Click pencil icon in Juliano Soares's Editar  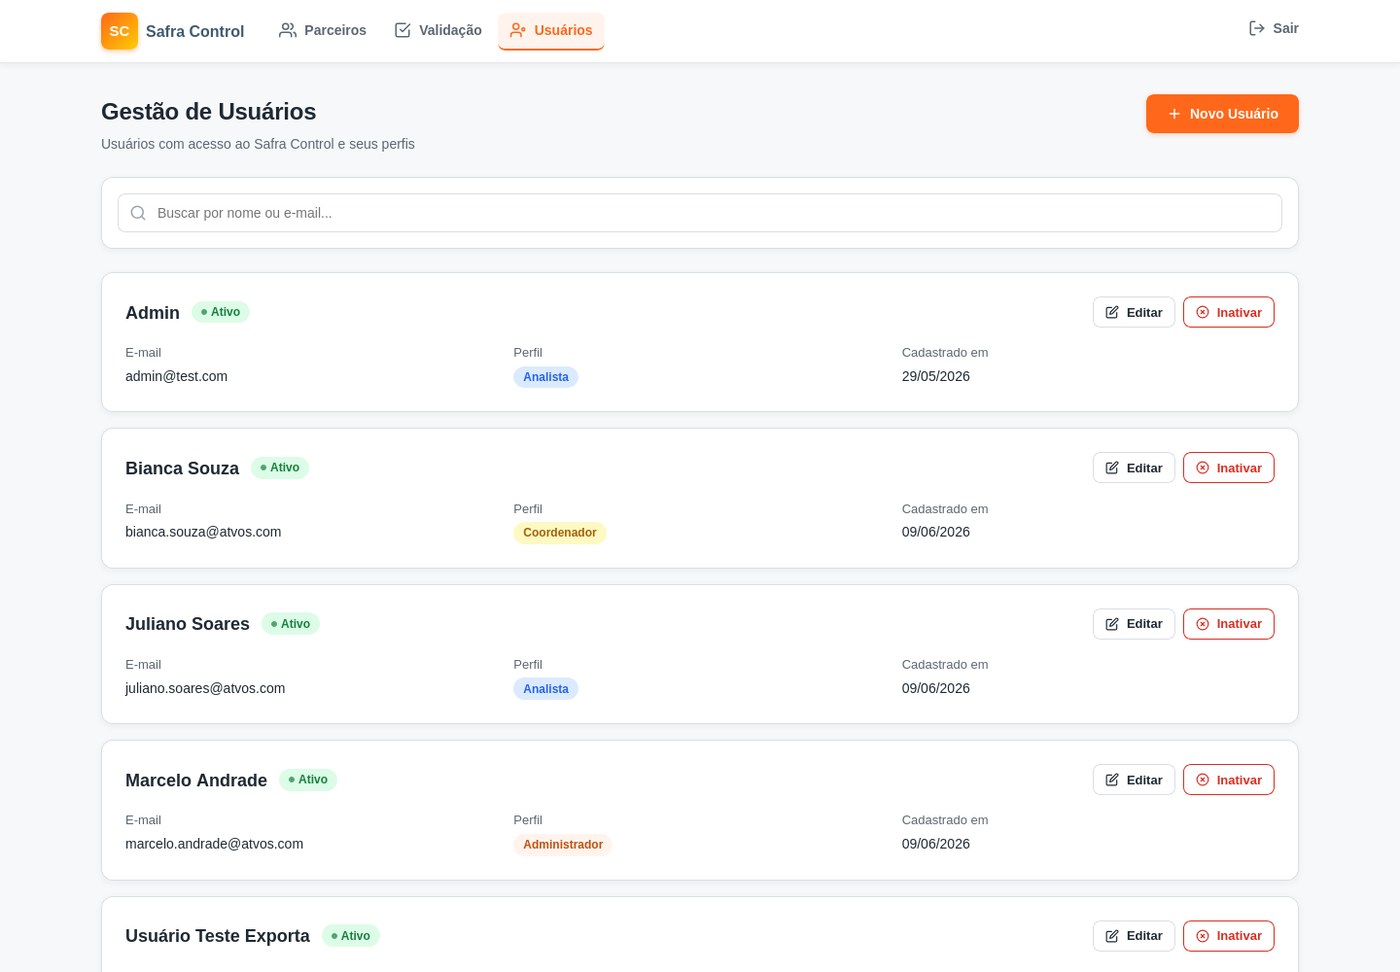click(1112, 624)
